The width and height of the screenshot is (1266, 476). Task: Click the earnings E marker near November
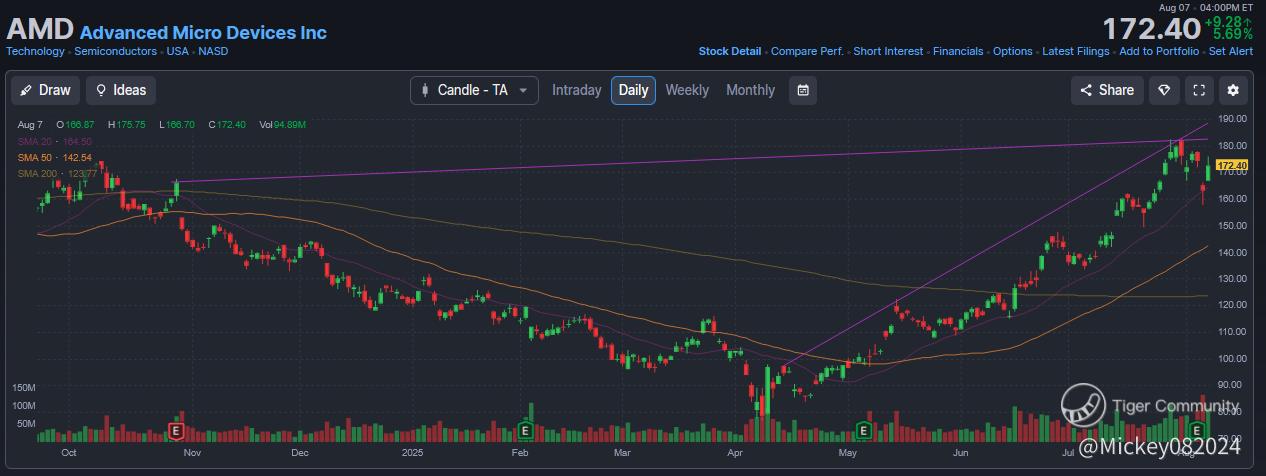coord(177,431)
